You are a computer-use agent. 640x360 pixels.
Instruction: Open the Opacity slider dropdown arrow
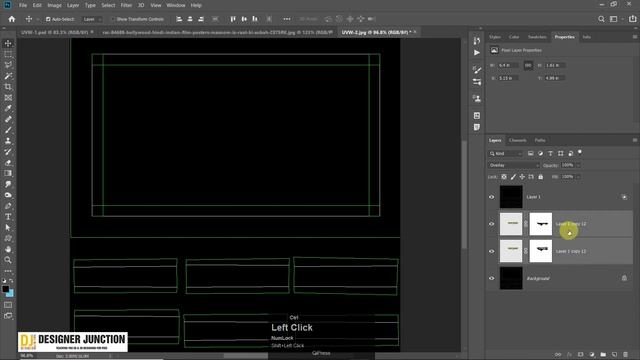pos(578,165)
